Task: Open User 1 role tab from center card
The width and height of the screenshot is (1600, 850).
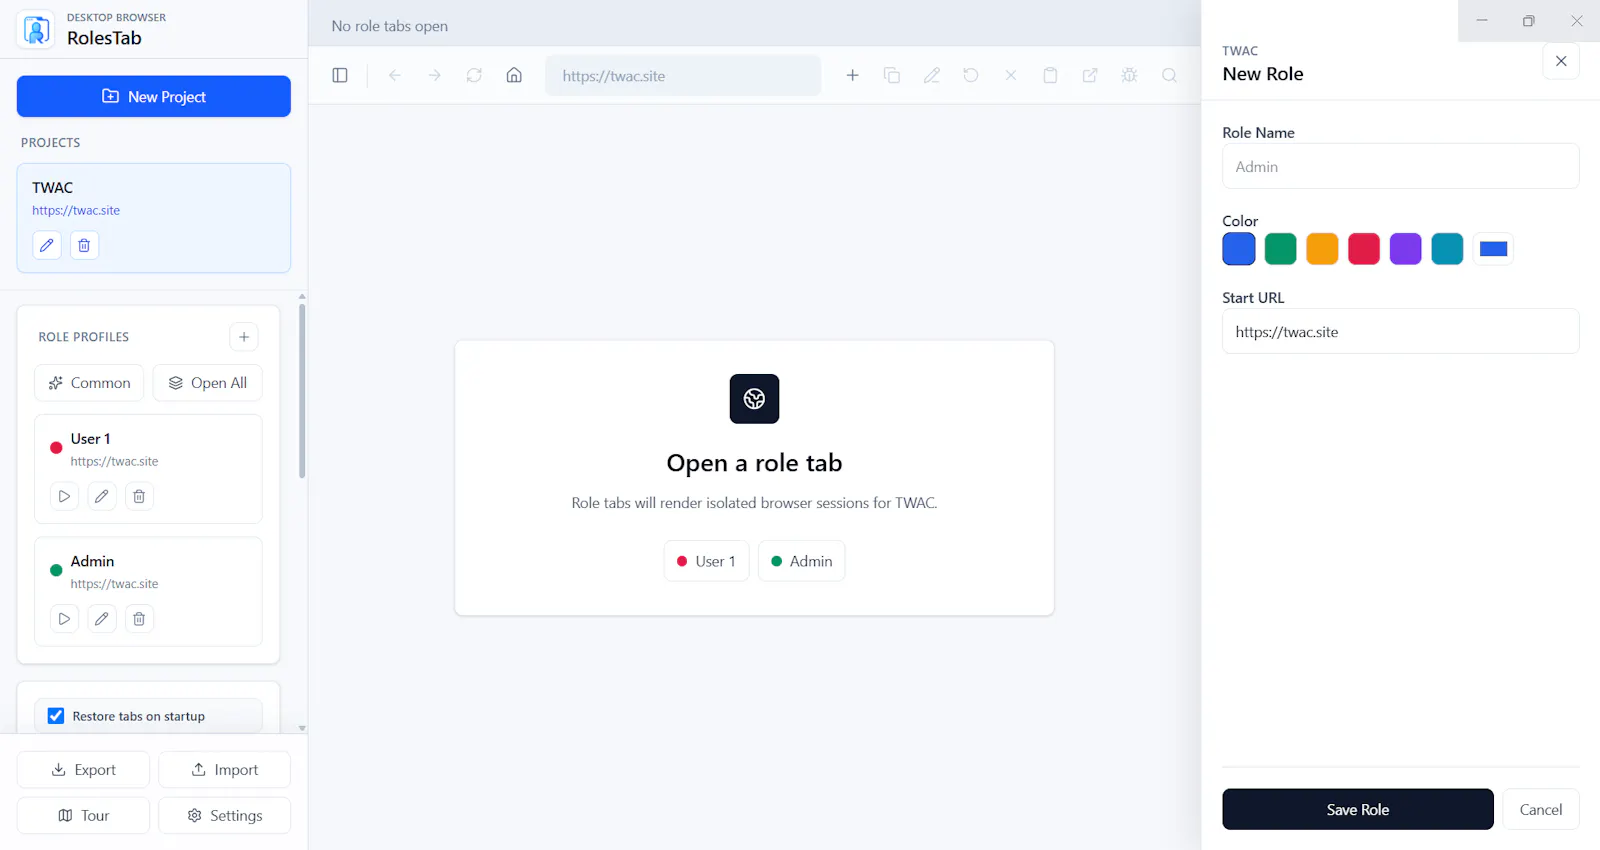Action: 706,561
